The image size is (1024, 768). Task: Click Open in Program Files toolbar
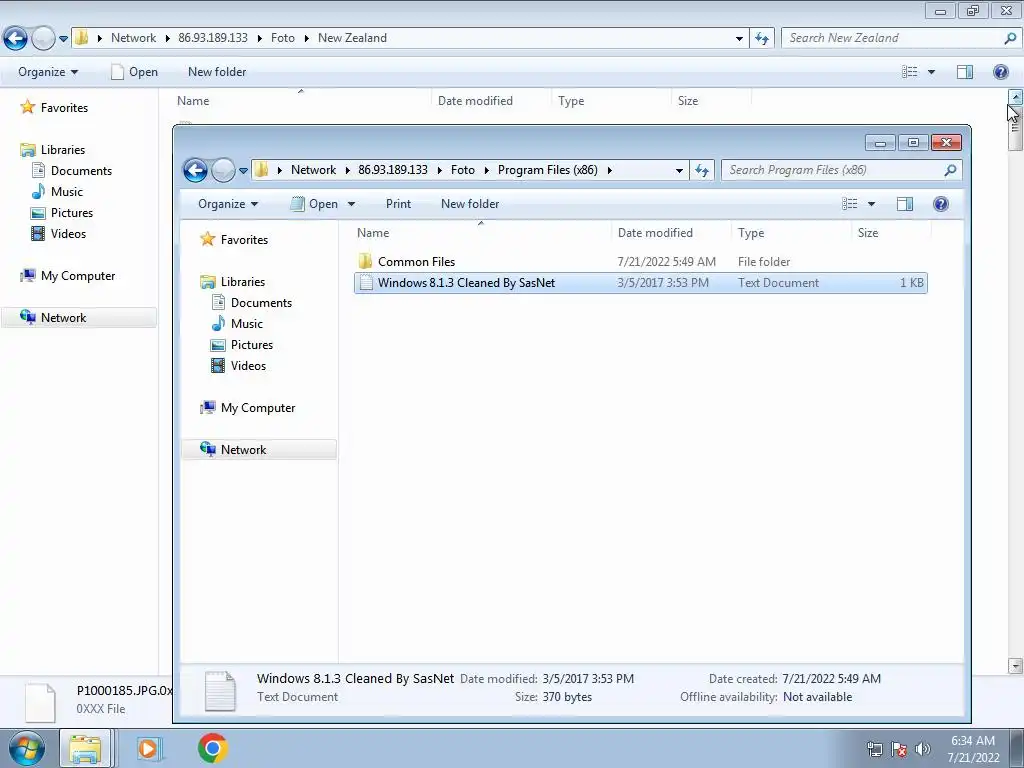tap(315, 204)
